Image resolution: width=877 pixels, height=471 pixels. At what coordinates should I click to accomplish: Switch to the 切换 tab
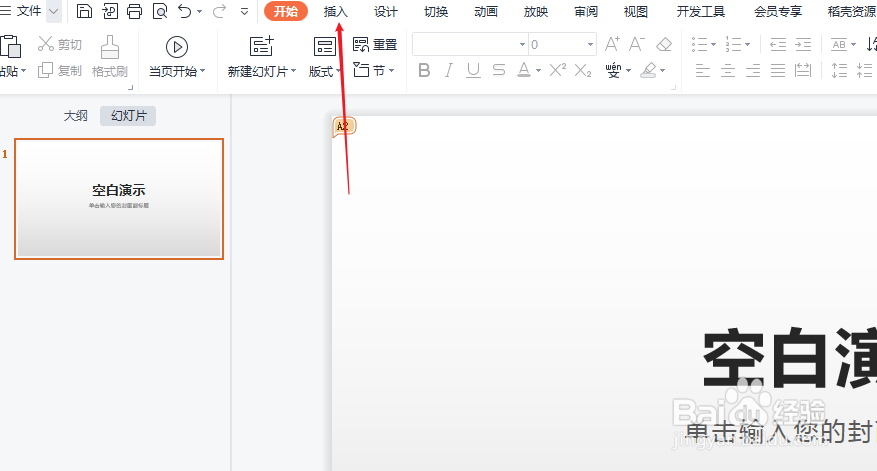pos(436,11)
